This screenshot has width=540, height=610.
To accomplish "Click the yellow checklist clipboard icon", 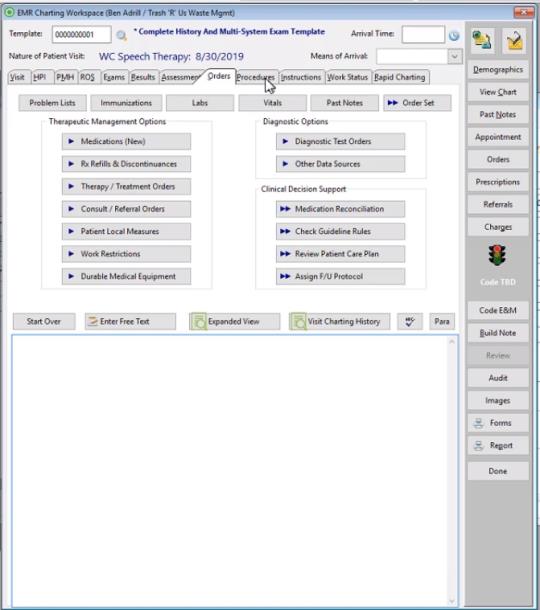I will 514,40.
